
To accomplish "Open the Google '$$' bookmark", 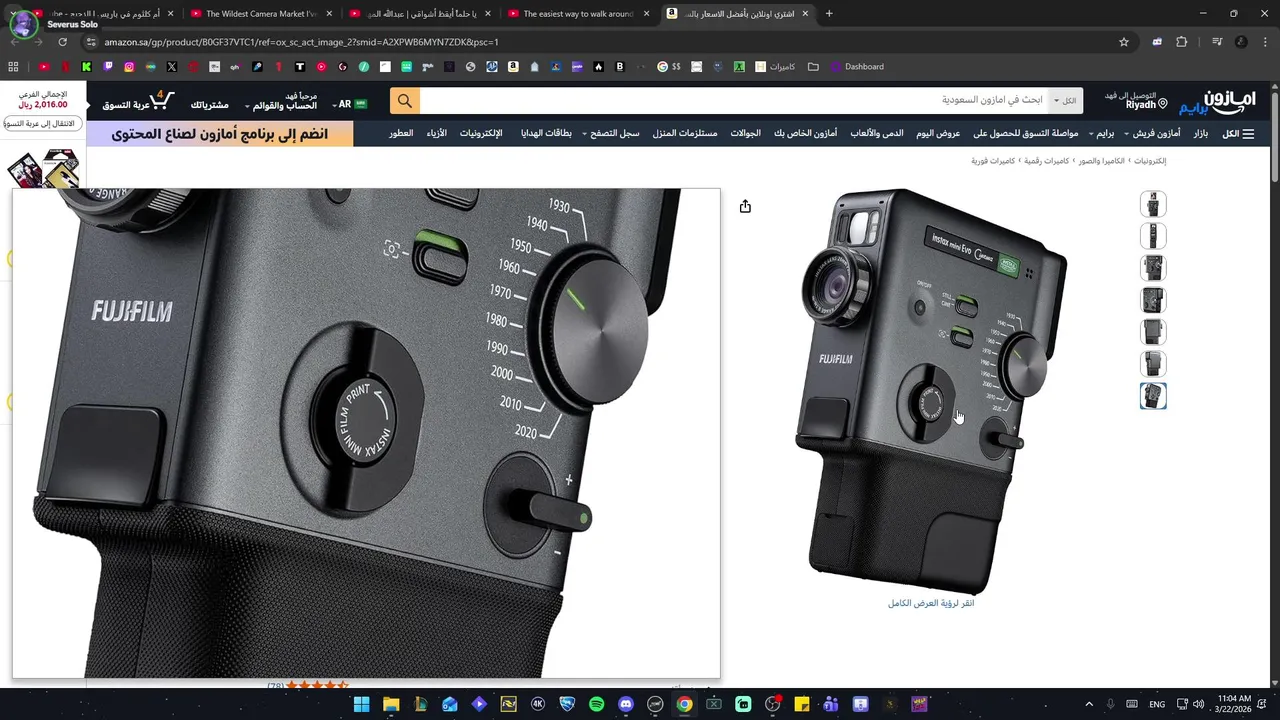I will pos(669,67).
